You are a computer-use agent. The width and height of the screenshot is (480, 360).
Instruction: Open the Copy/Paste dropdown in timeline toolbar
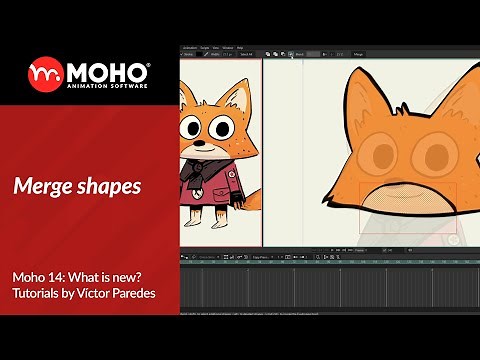(263, 257)
